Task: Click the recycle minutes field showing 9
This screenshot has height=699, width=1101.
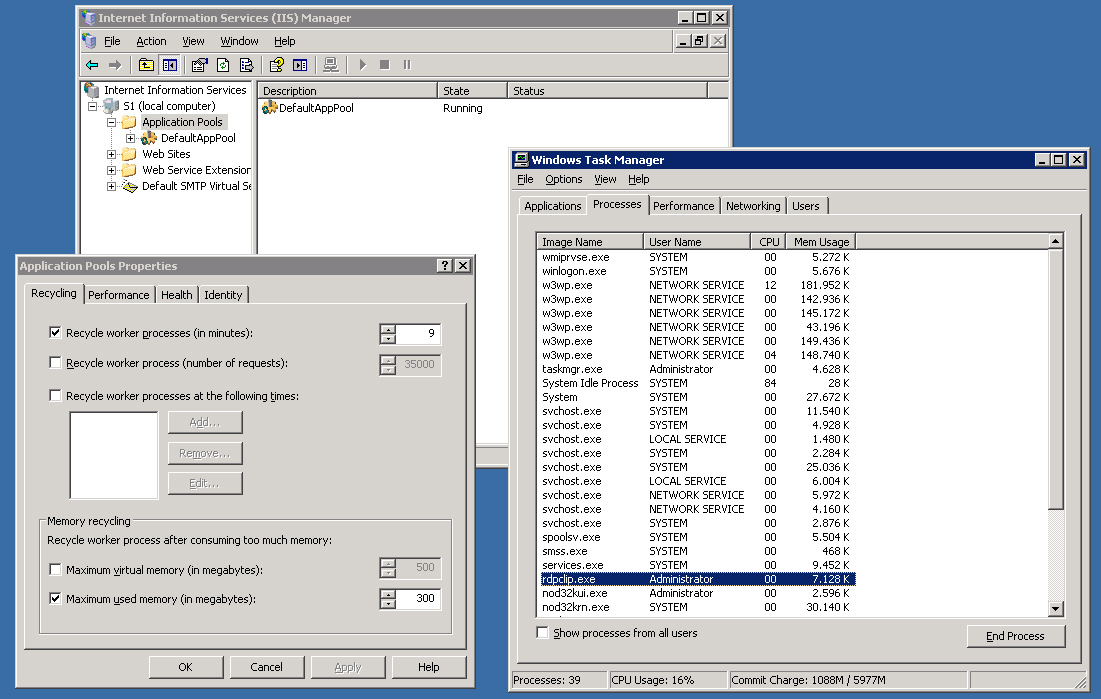Action: pyautogui.click(x=418, y=334)
